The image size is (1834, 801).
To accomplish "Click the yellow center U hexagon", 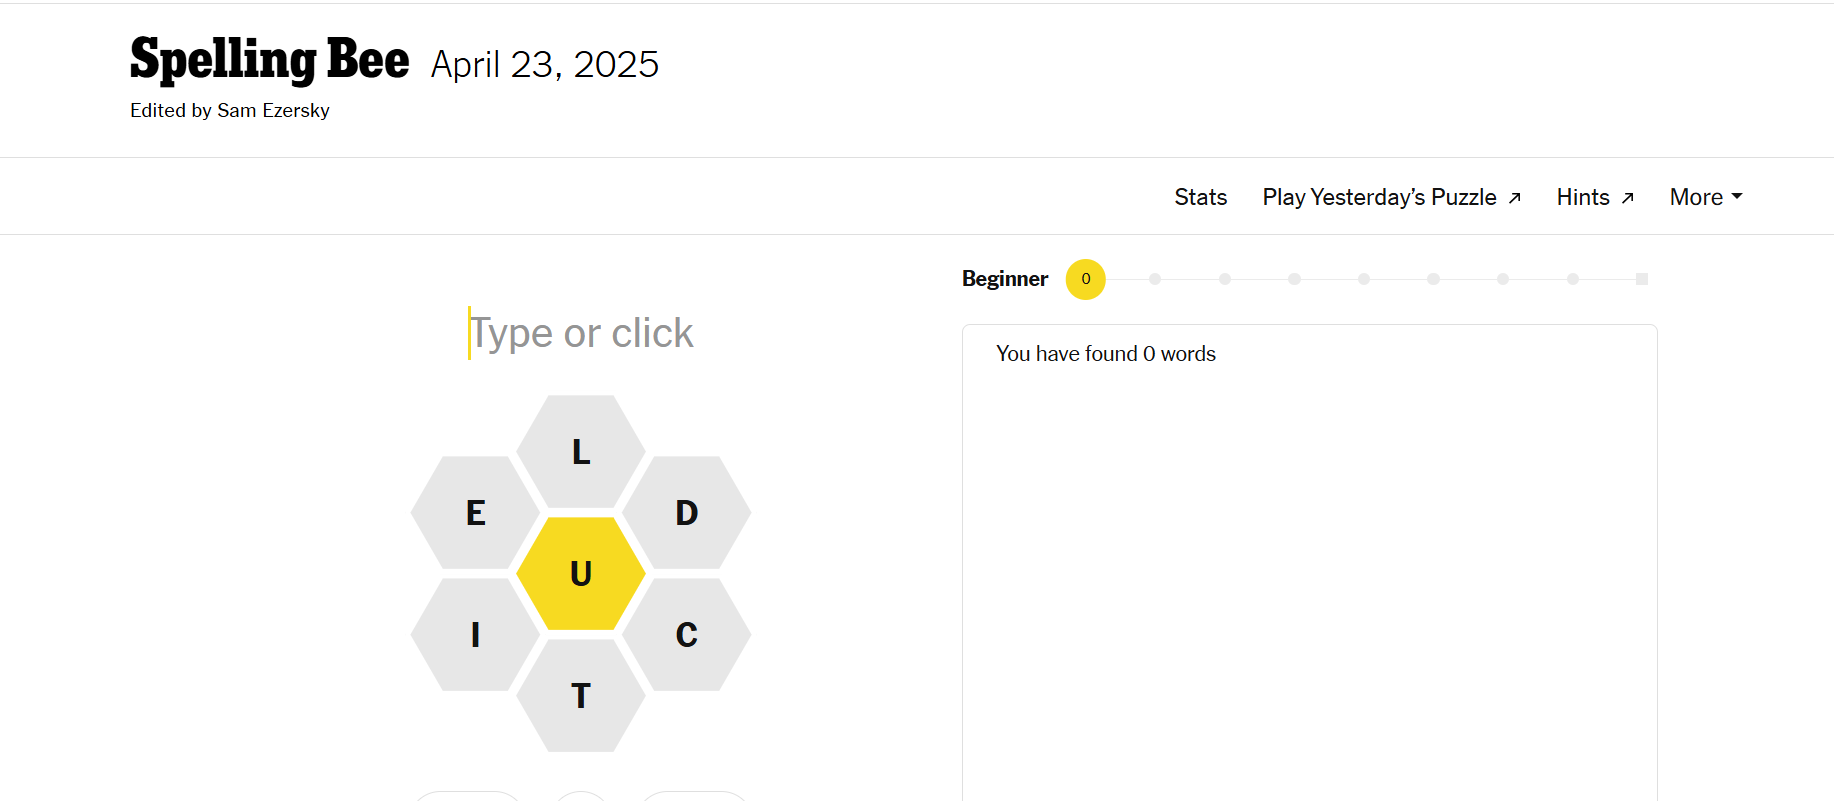I will [x=580, y=573].
